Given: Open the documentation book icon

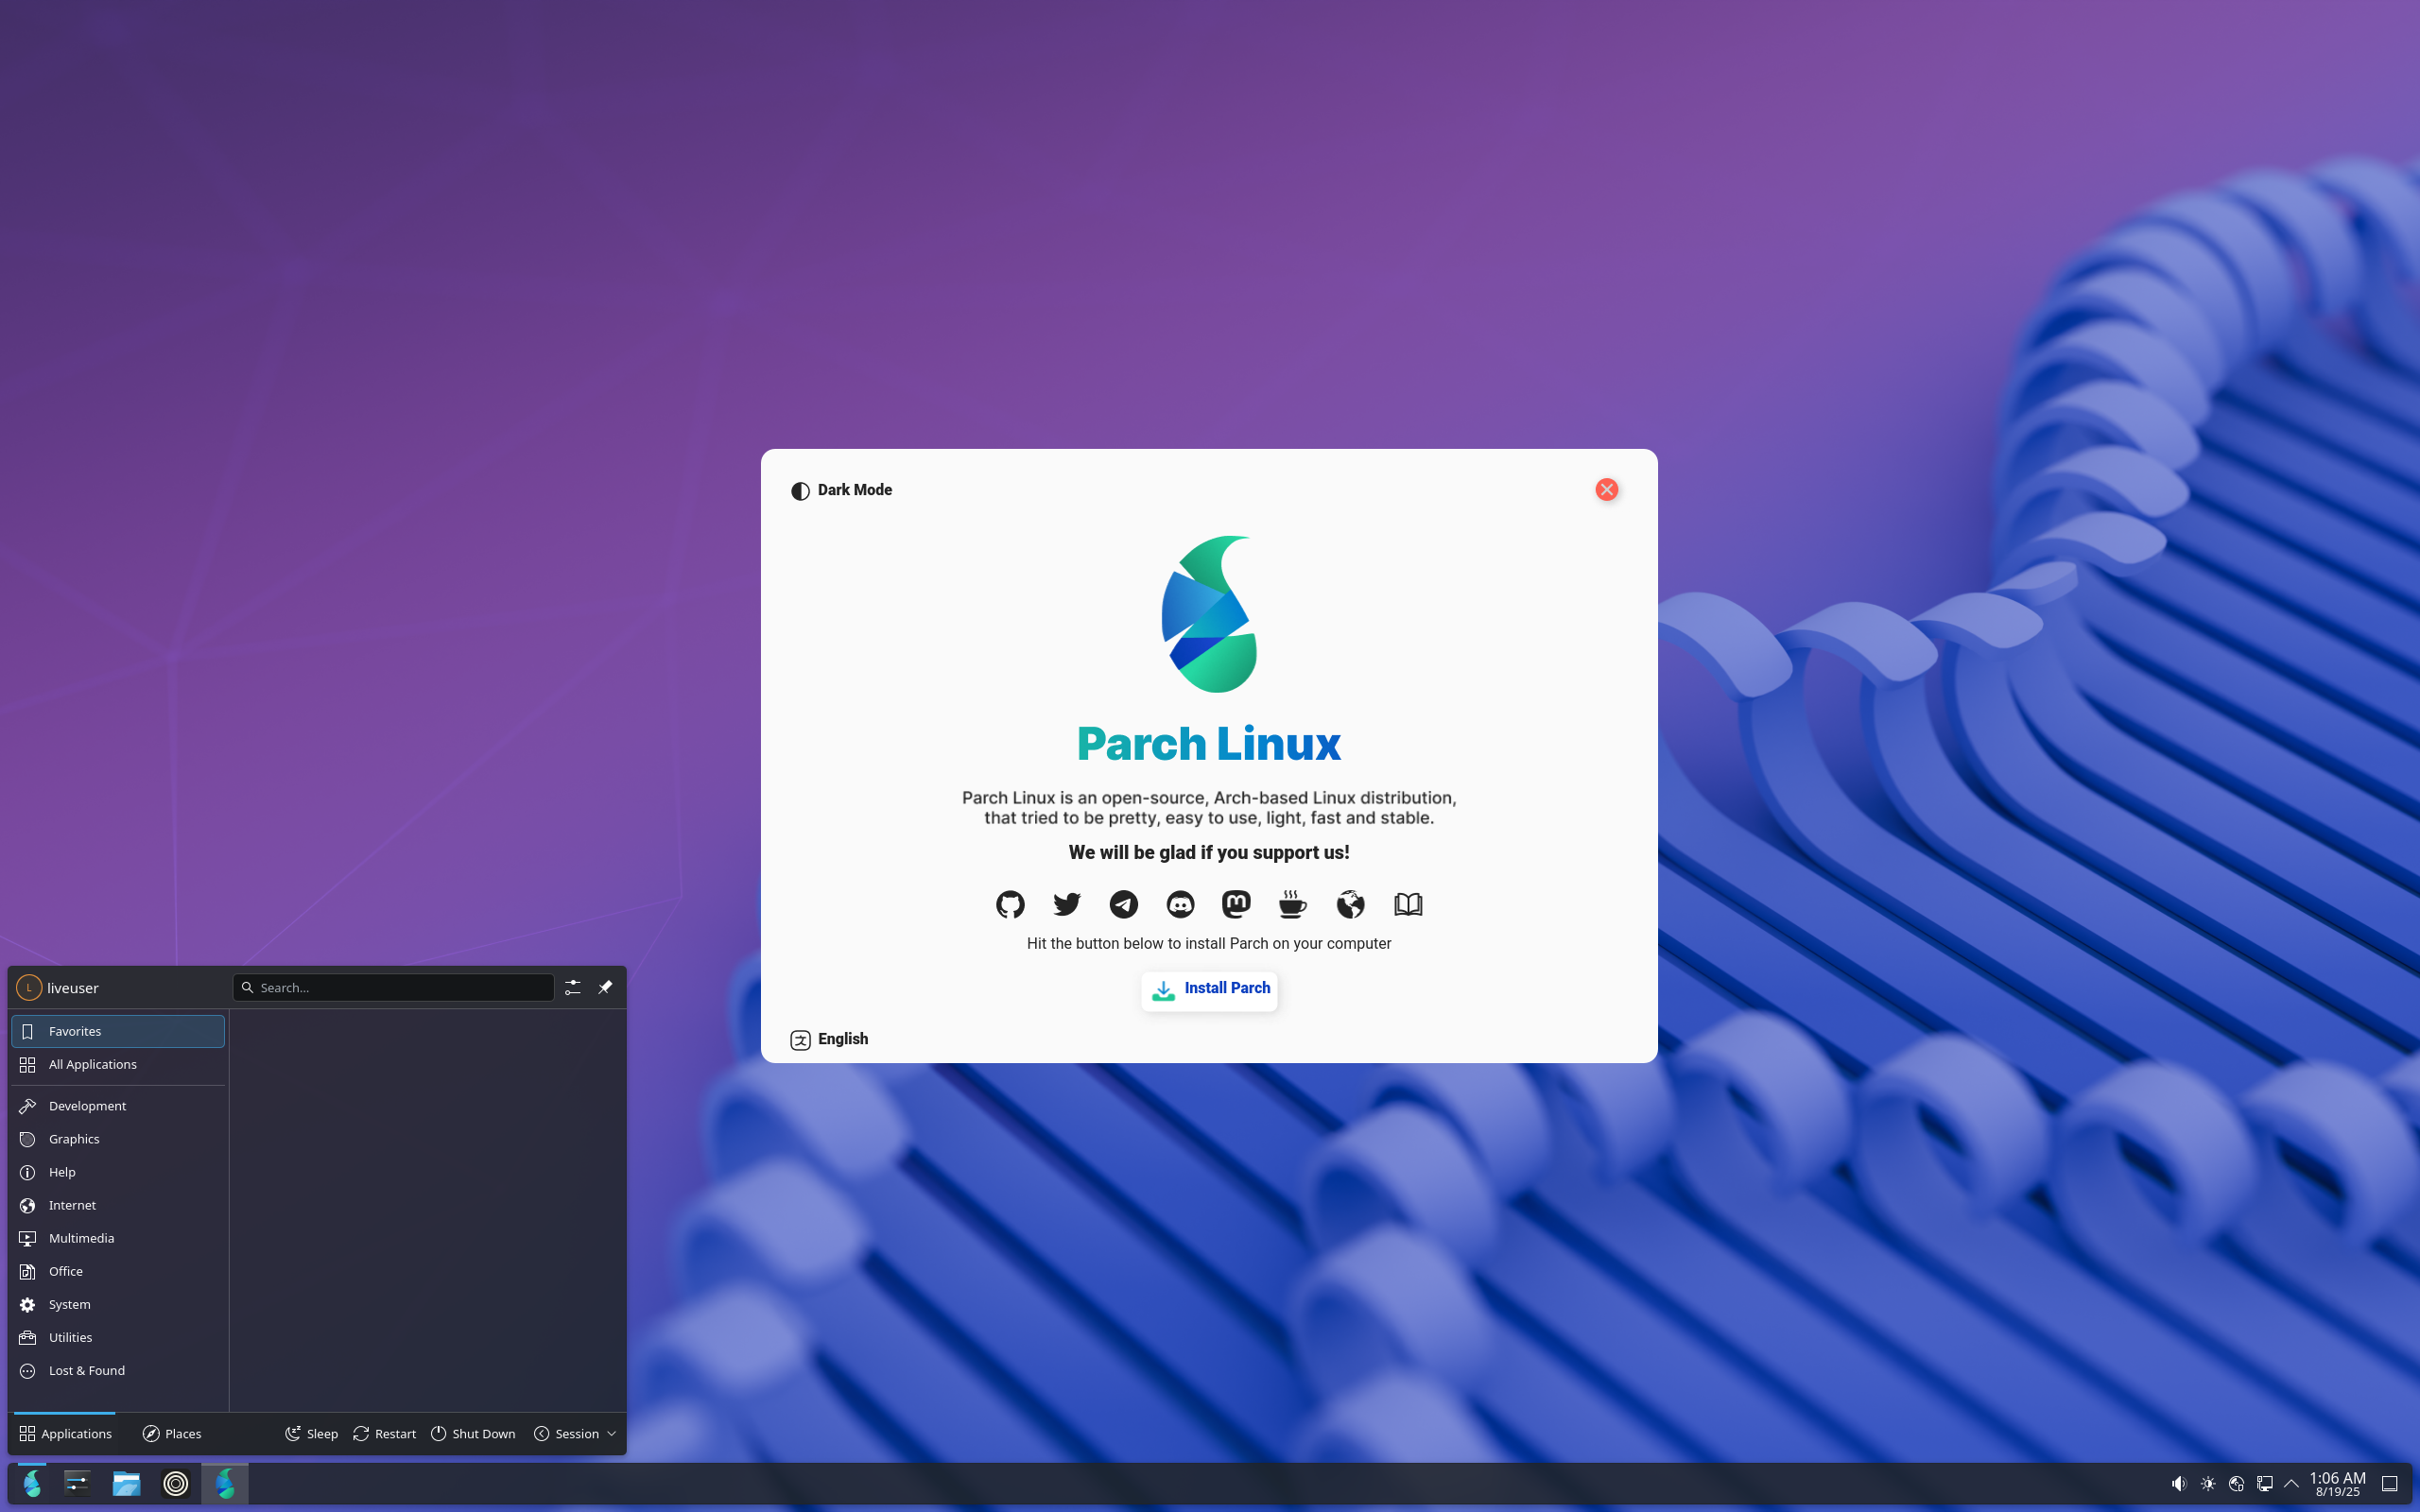Looking at the screenshot, I should (1408, 904).
